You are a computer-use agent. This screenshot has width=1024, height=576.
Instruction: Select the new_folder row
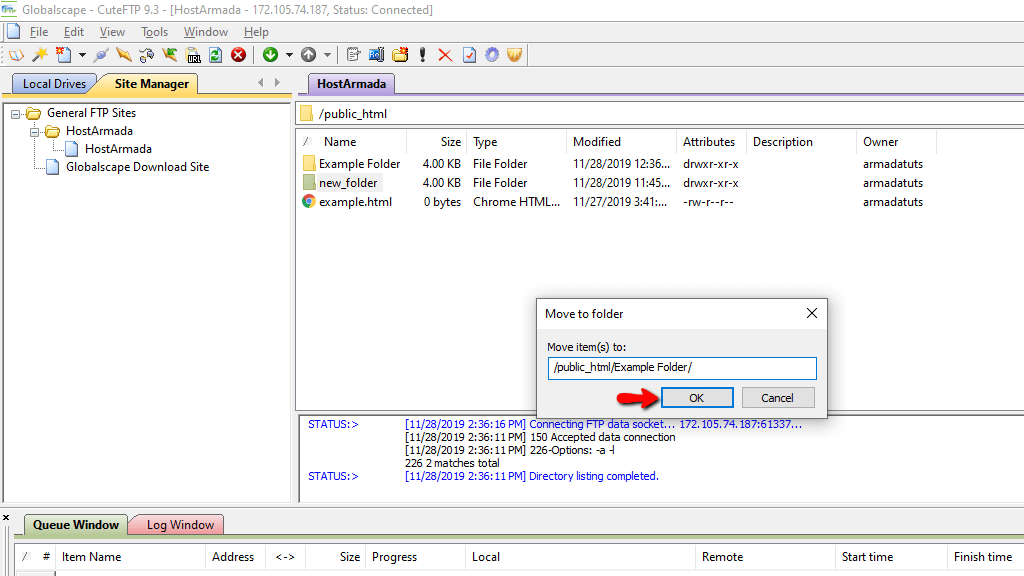pyautogui.click(x=348, y=183)
